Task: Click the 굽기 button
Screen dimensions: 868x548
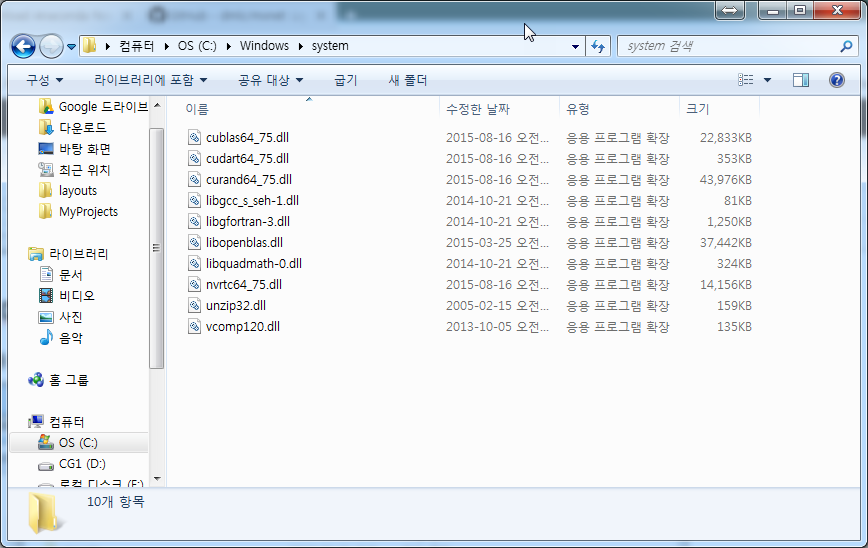Action: pos(346,80)
